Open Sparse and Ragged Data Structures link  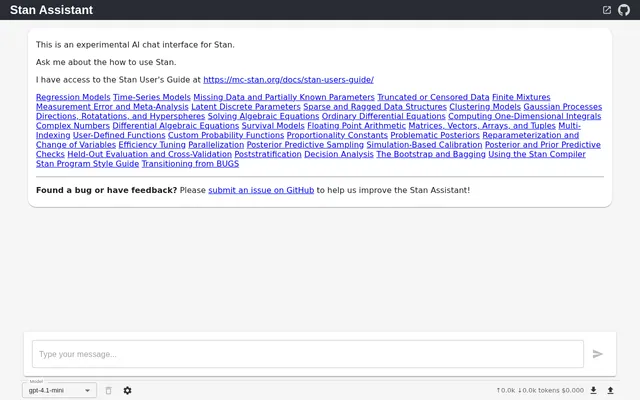point(375,107)
